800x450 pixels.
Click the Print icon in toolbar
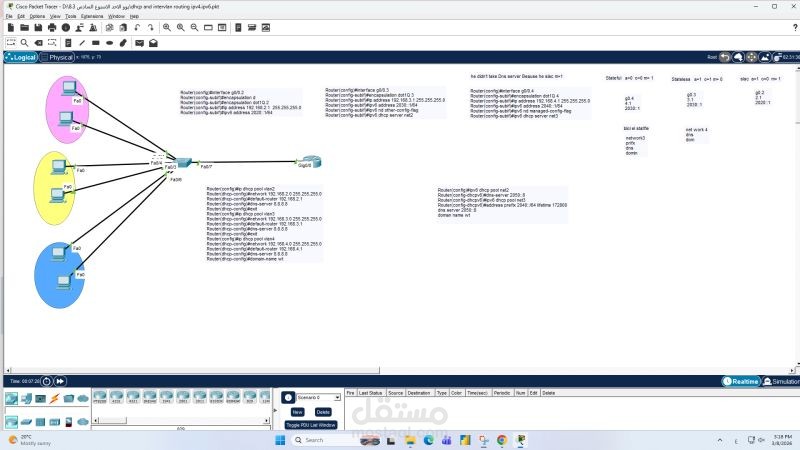pos(52,28)
